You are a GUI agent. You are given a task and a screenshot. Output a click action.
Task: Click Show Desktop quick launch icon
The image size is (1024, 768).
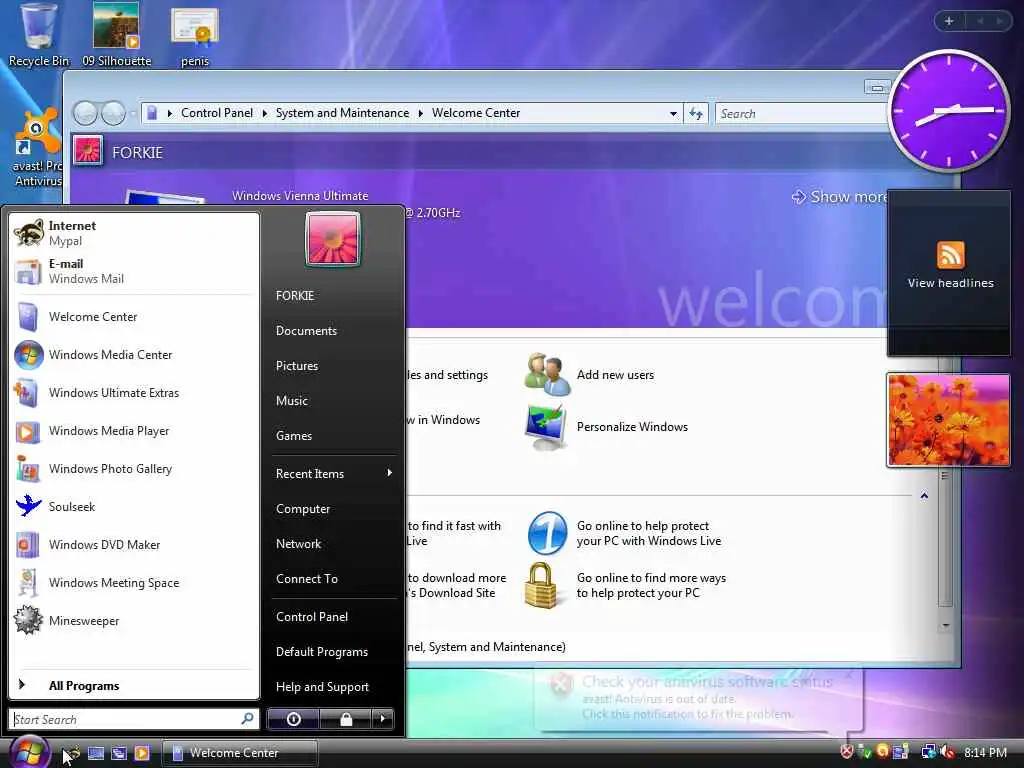coord(96,753)
